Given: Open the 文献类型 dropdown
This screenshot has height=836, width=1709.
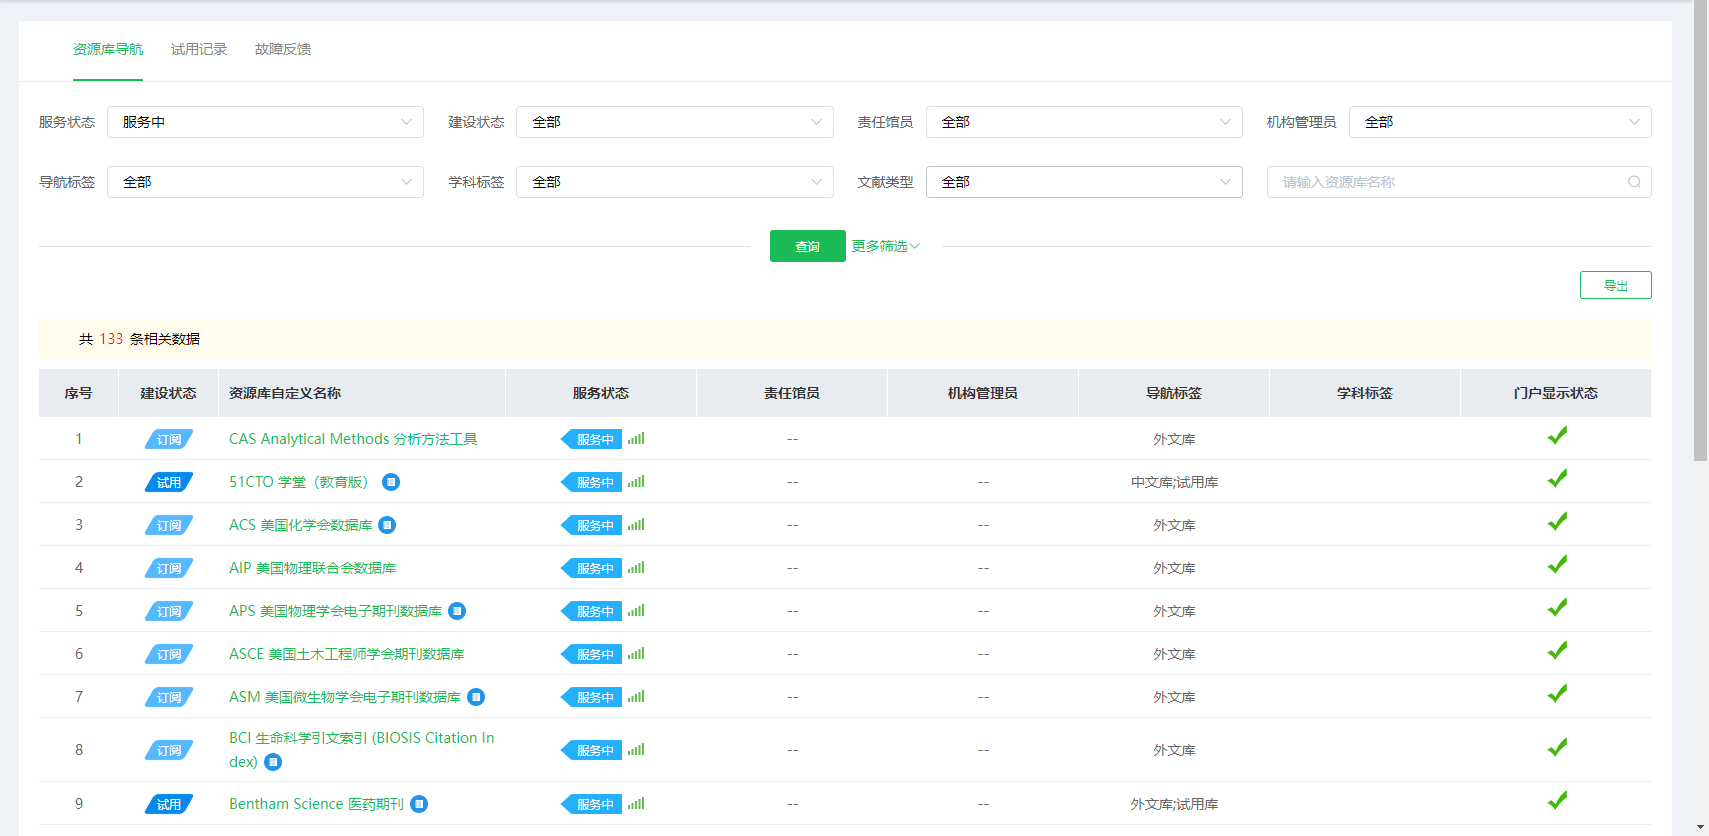Looking at the screenshot, I should pyautogui.click(x=1083, y=182).
